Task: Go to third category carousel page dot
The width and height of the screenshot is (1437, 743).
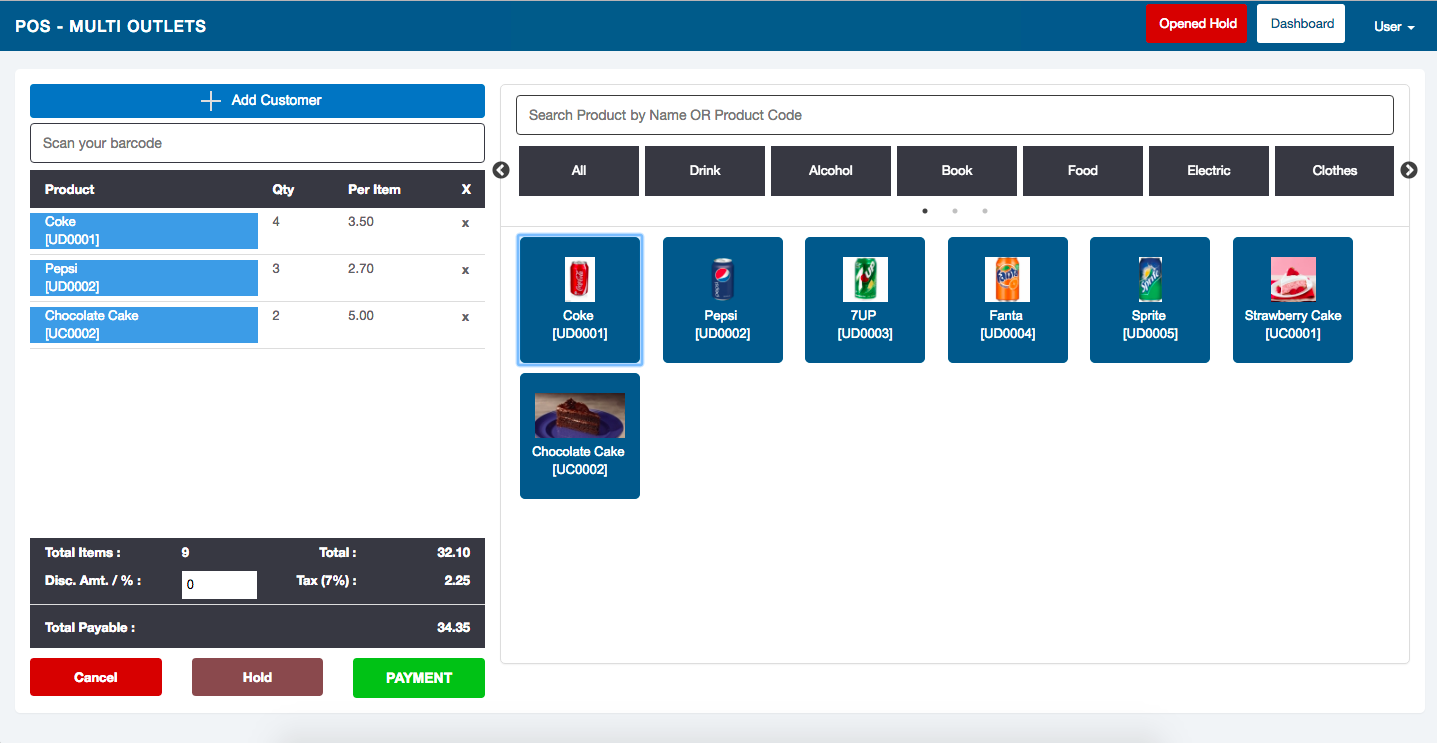Action: (x=985, y=211)
